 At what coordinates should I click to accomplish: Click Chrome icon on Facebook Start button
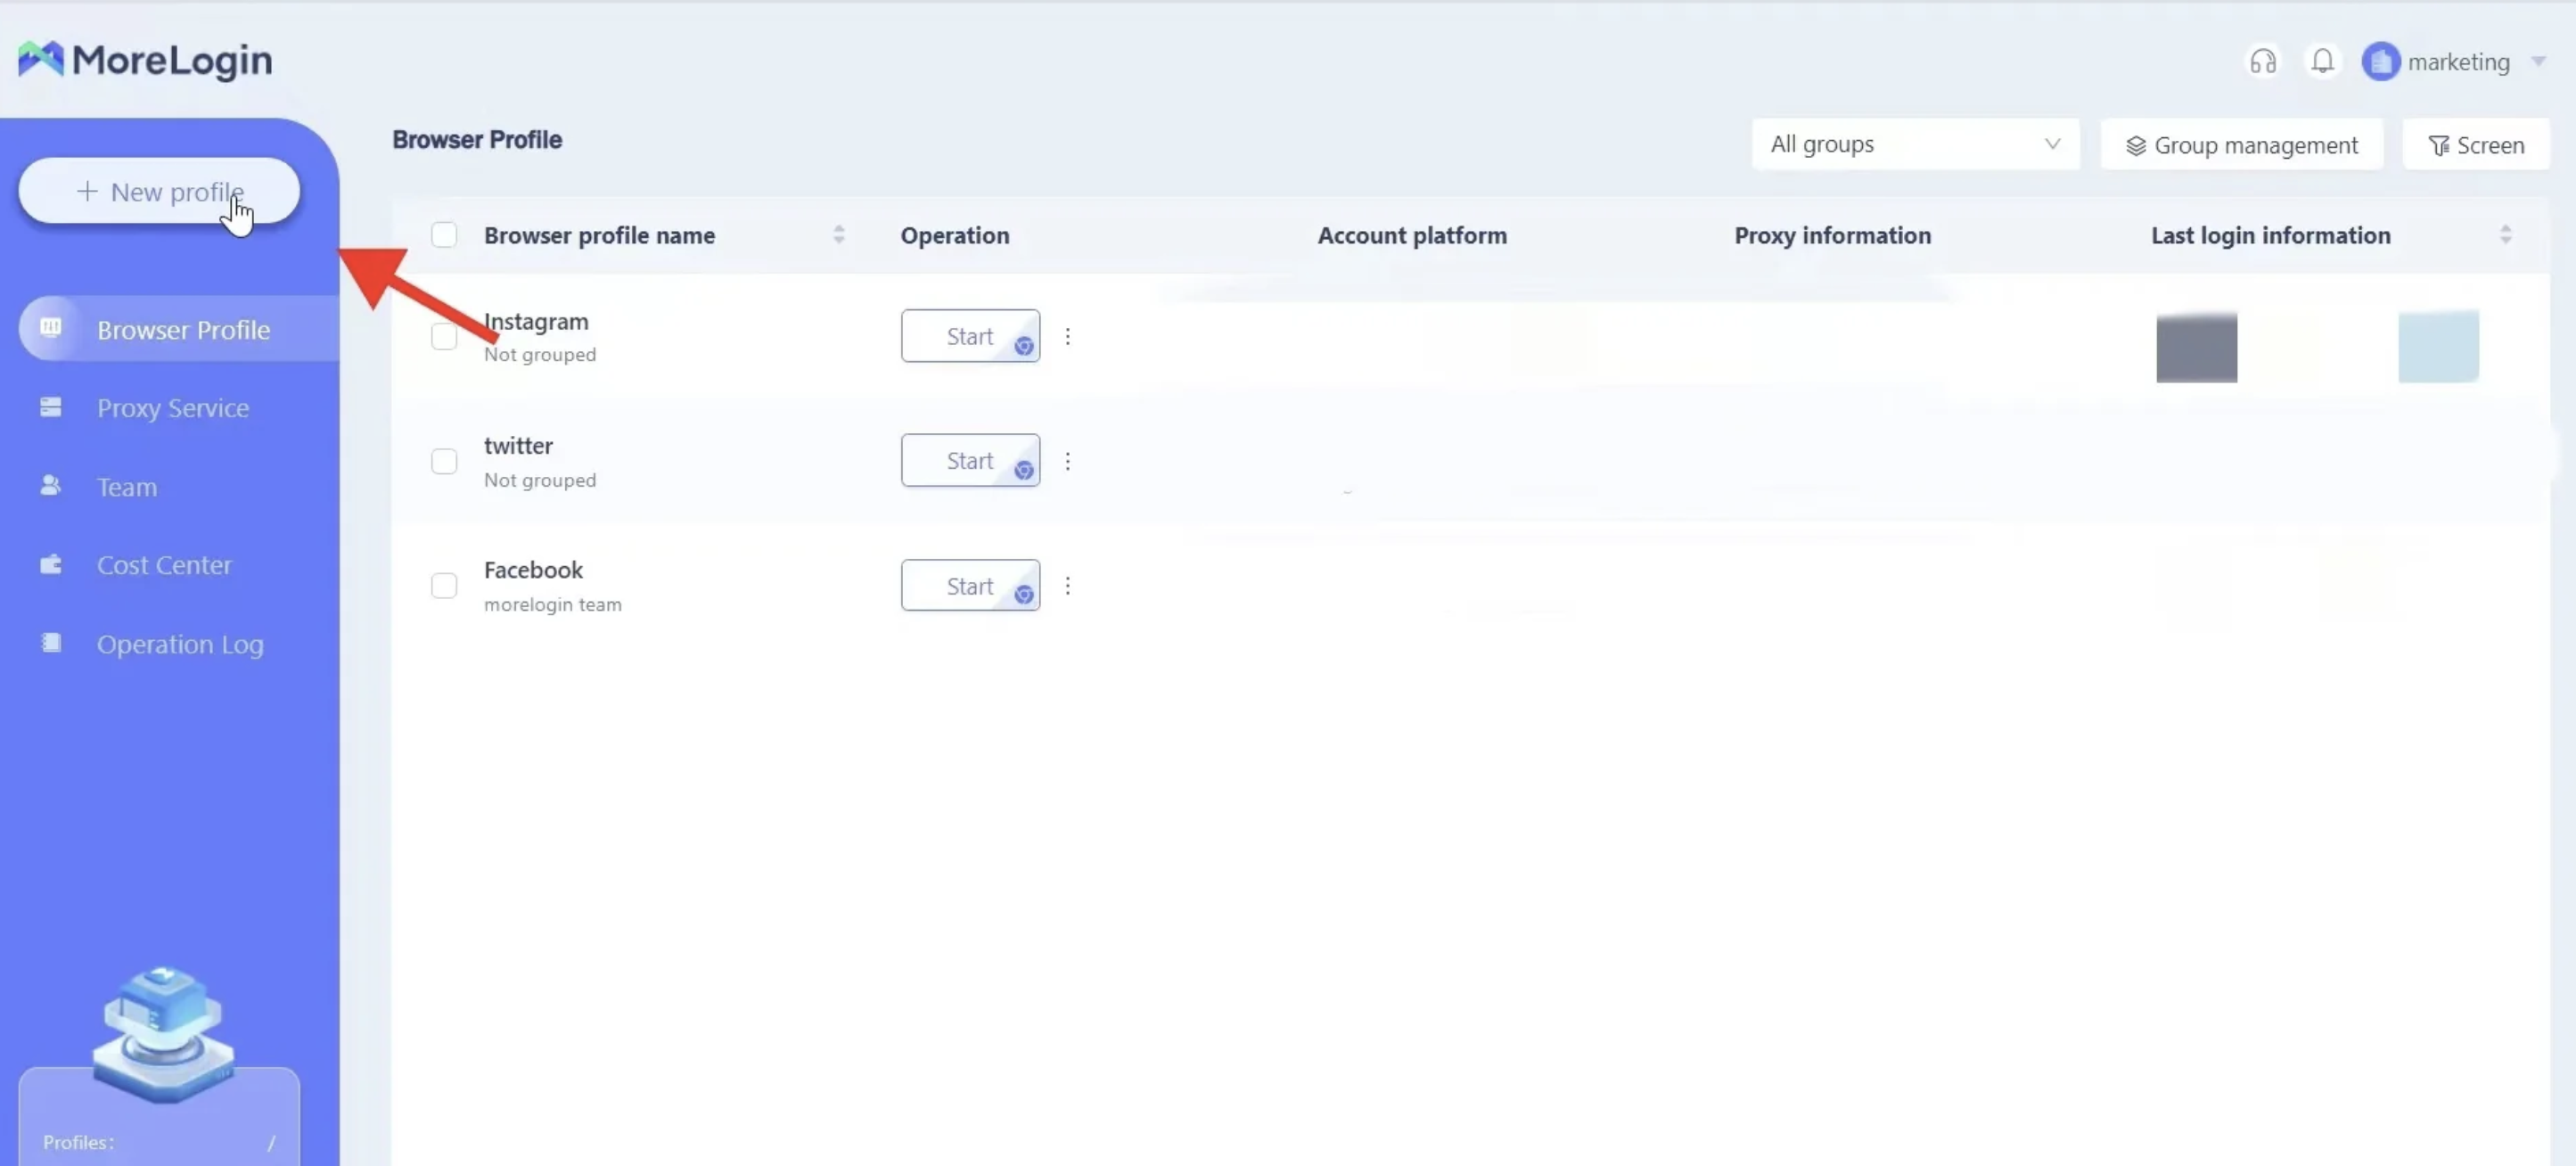point(1023,594)
